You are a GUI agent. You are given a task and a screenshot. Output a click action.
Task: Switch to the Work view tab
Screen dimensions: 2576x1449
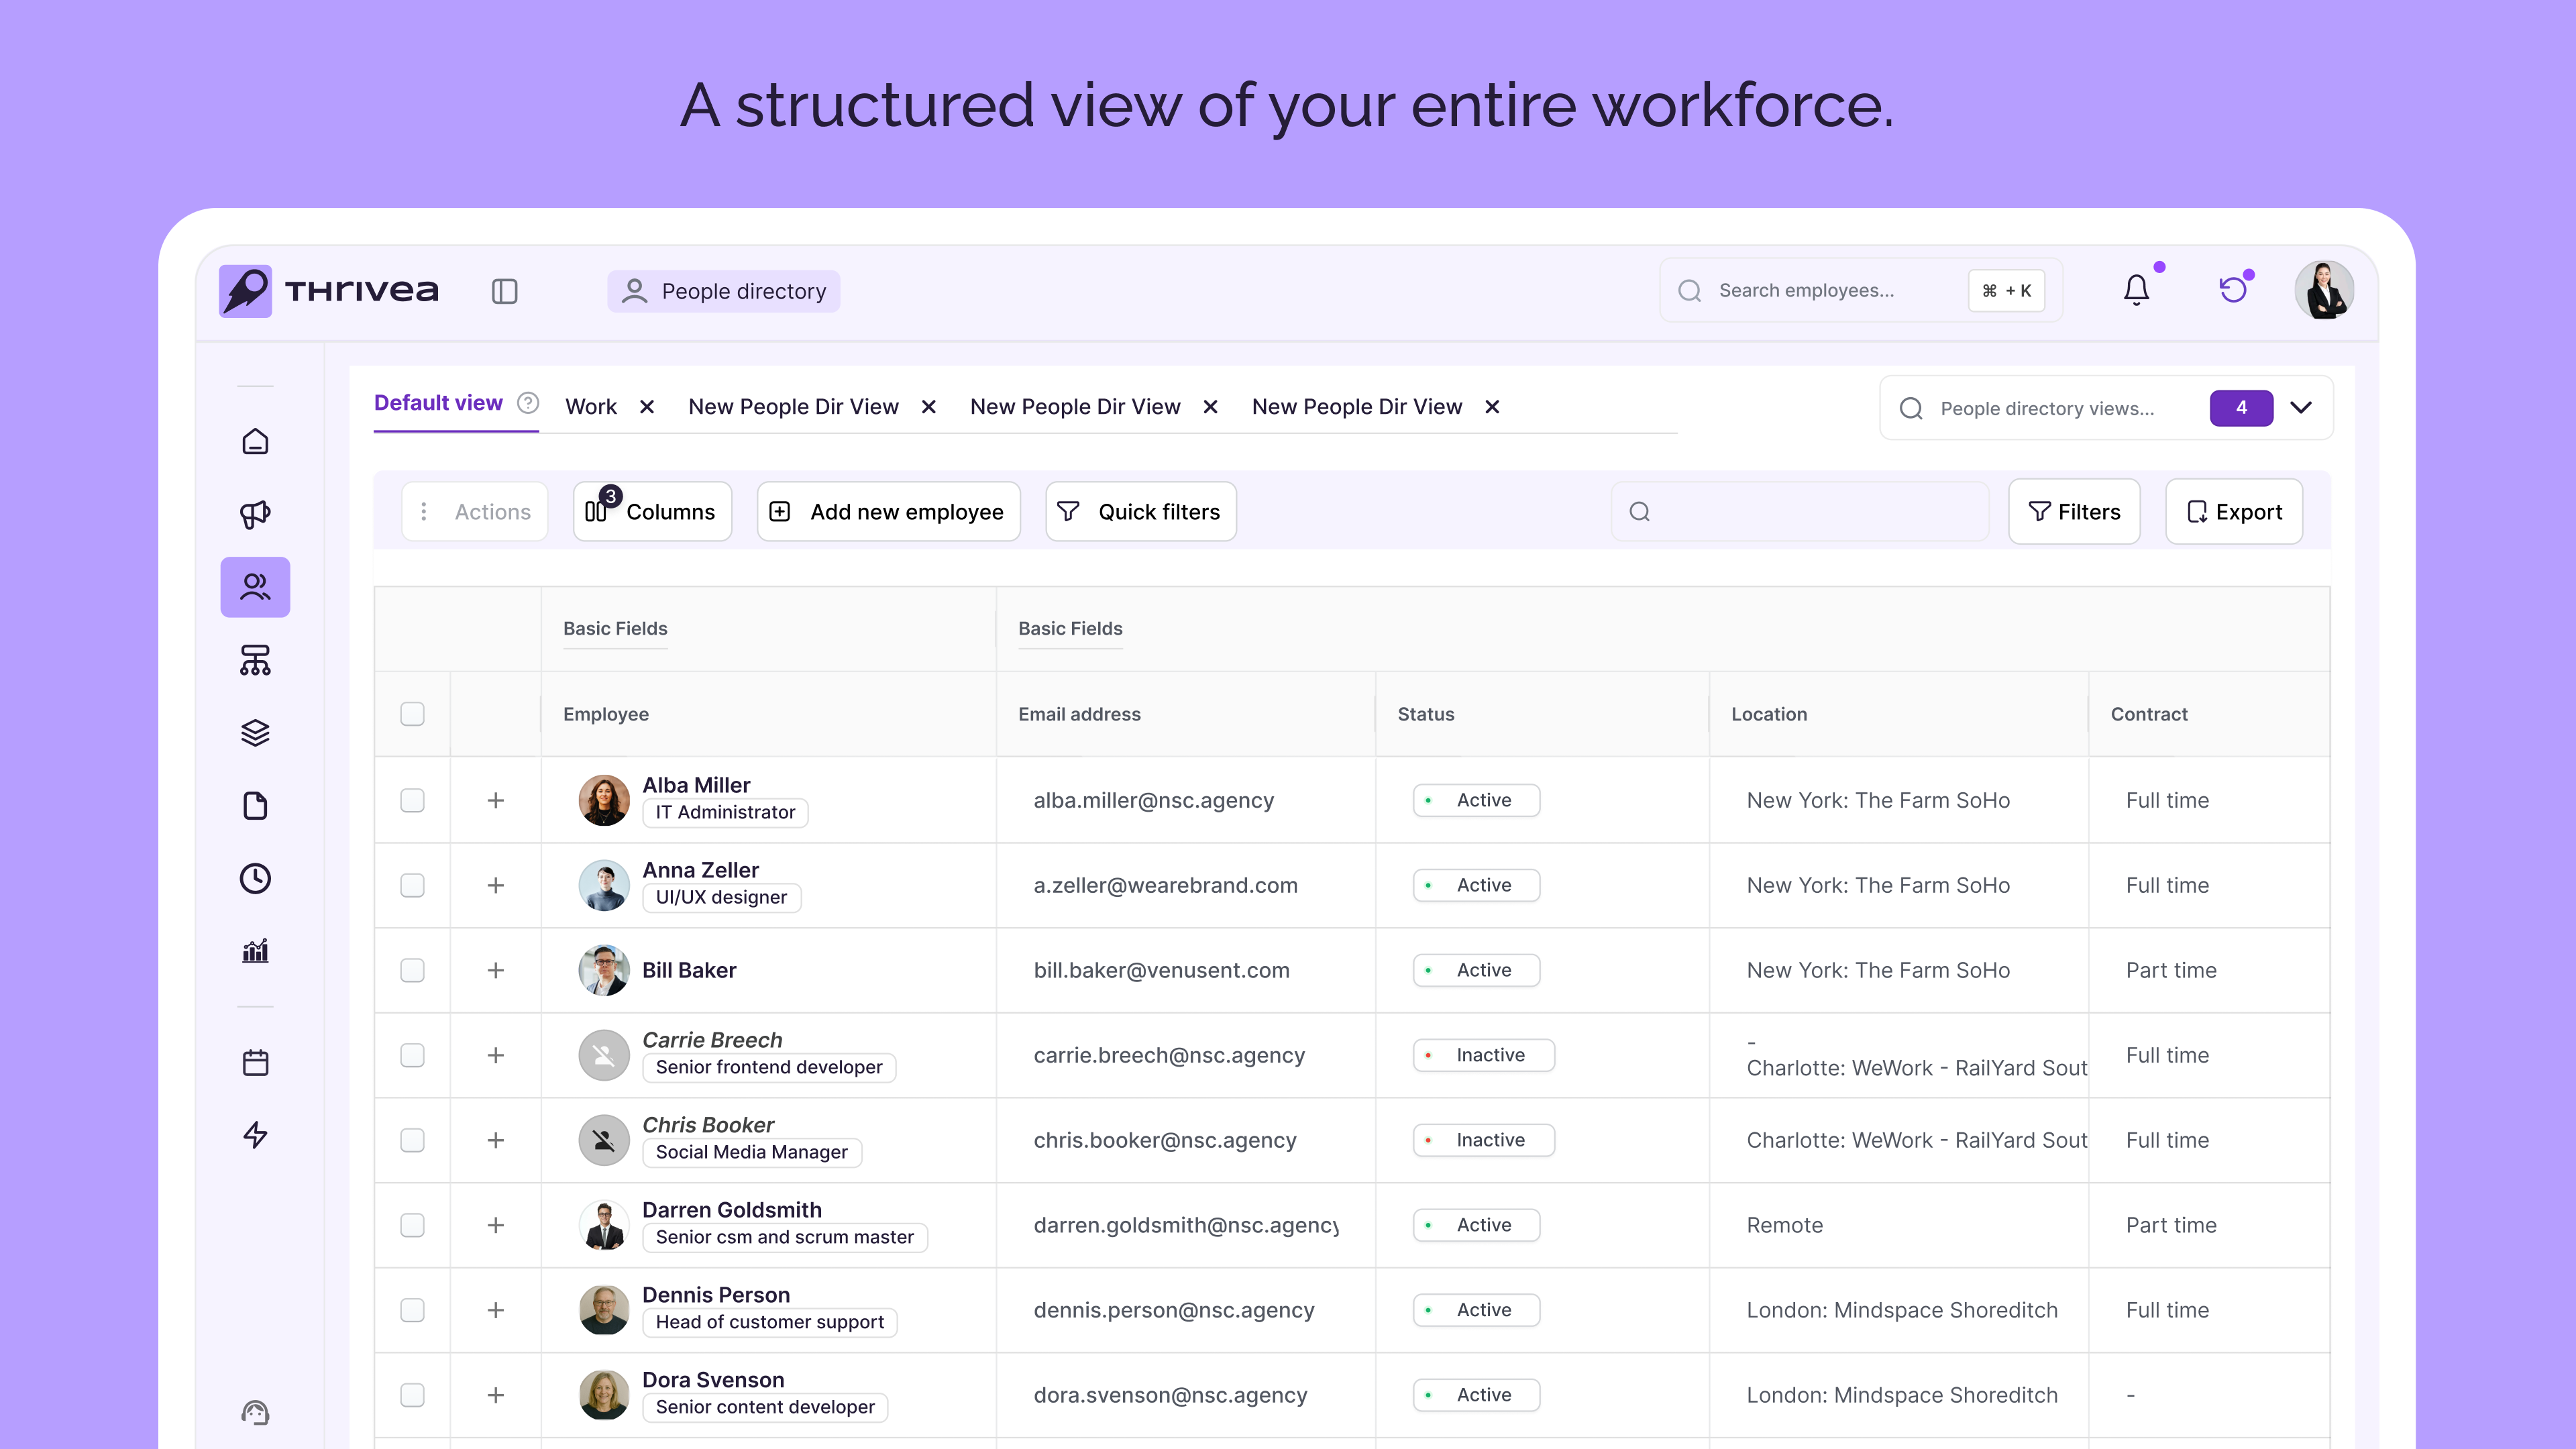591,407
